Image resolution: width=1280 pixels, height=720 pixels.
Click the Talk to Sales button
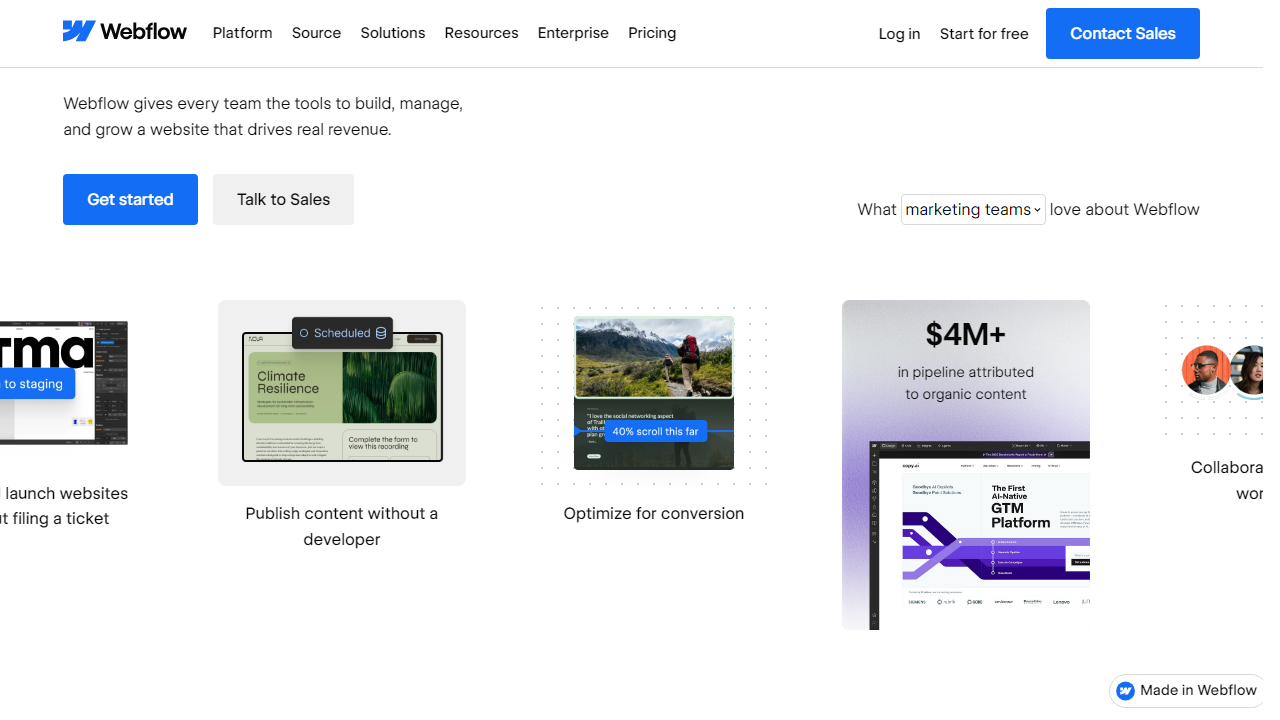click(x=283, y=199)
